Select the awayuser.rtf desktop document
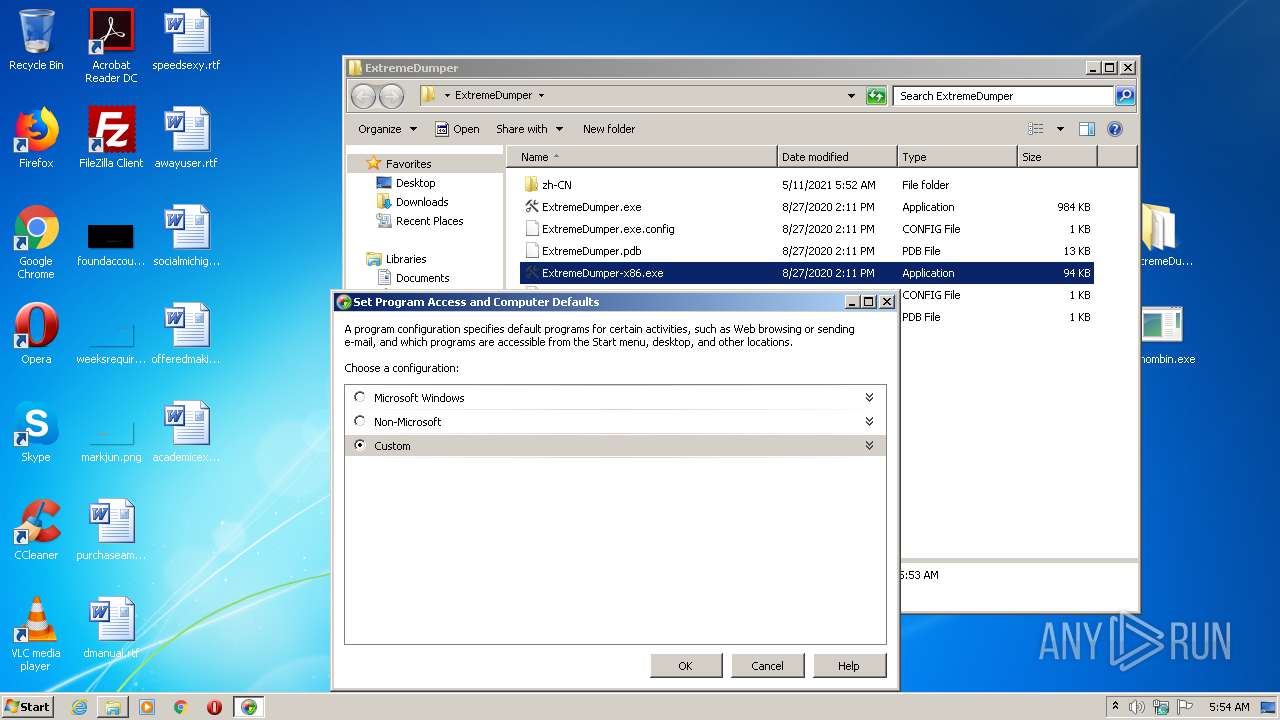The height and width of the screenshot is (720, 1280). [x=186, y=138]
